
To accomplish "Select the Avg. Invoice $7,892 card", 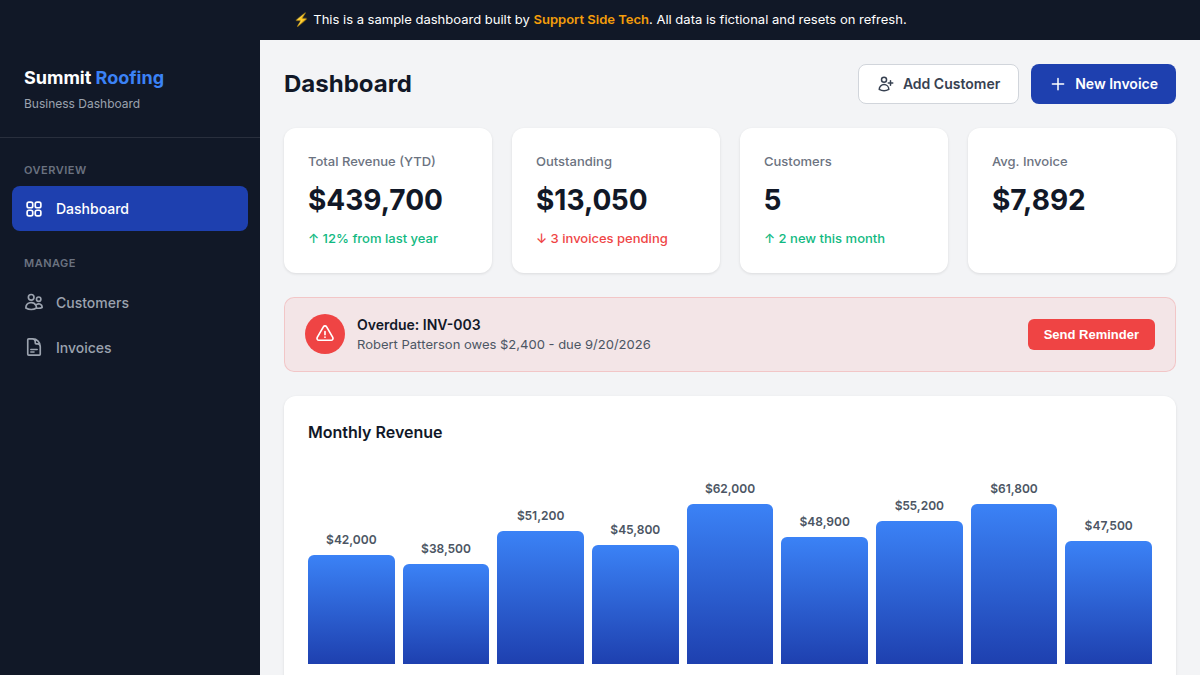I will coord(1072,200).
